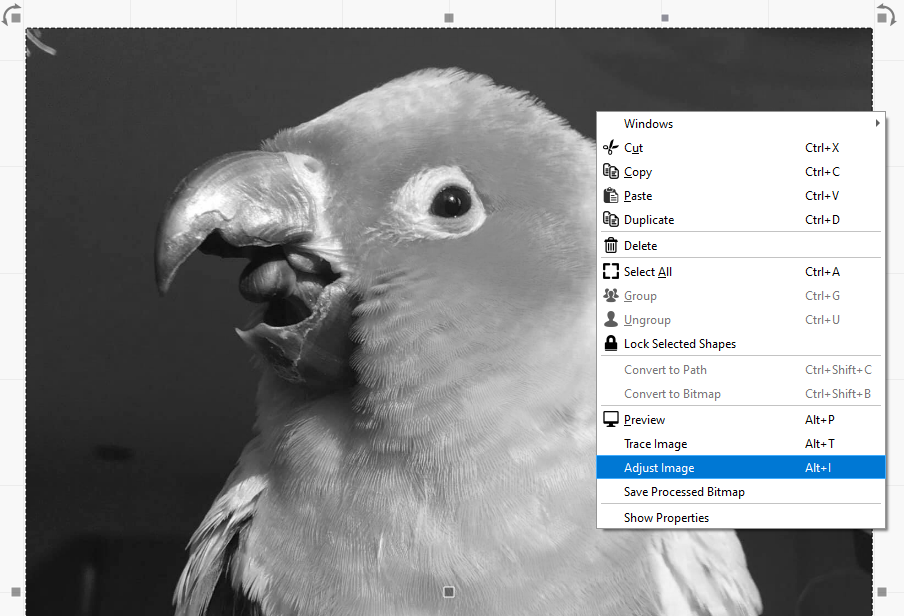
Task: Click the padlock Lock Selected Shapes icon
Action: point(610,344)
